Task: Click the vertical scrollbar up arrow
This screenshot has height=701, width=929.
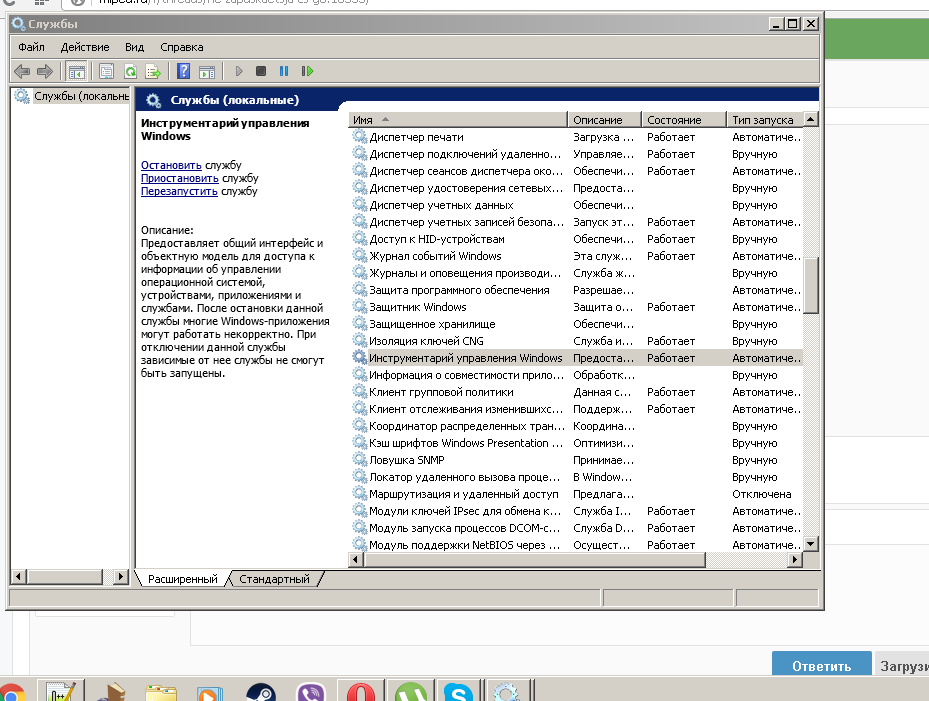Action: pyautogui.click(x=811, y=119)
